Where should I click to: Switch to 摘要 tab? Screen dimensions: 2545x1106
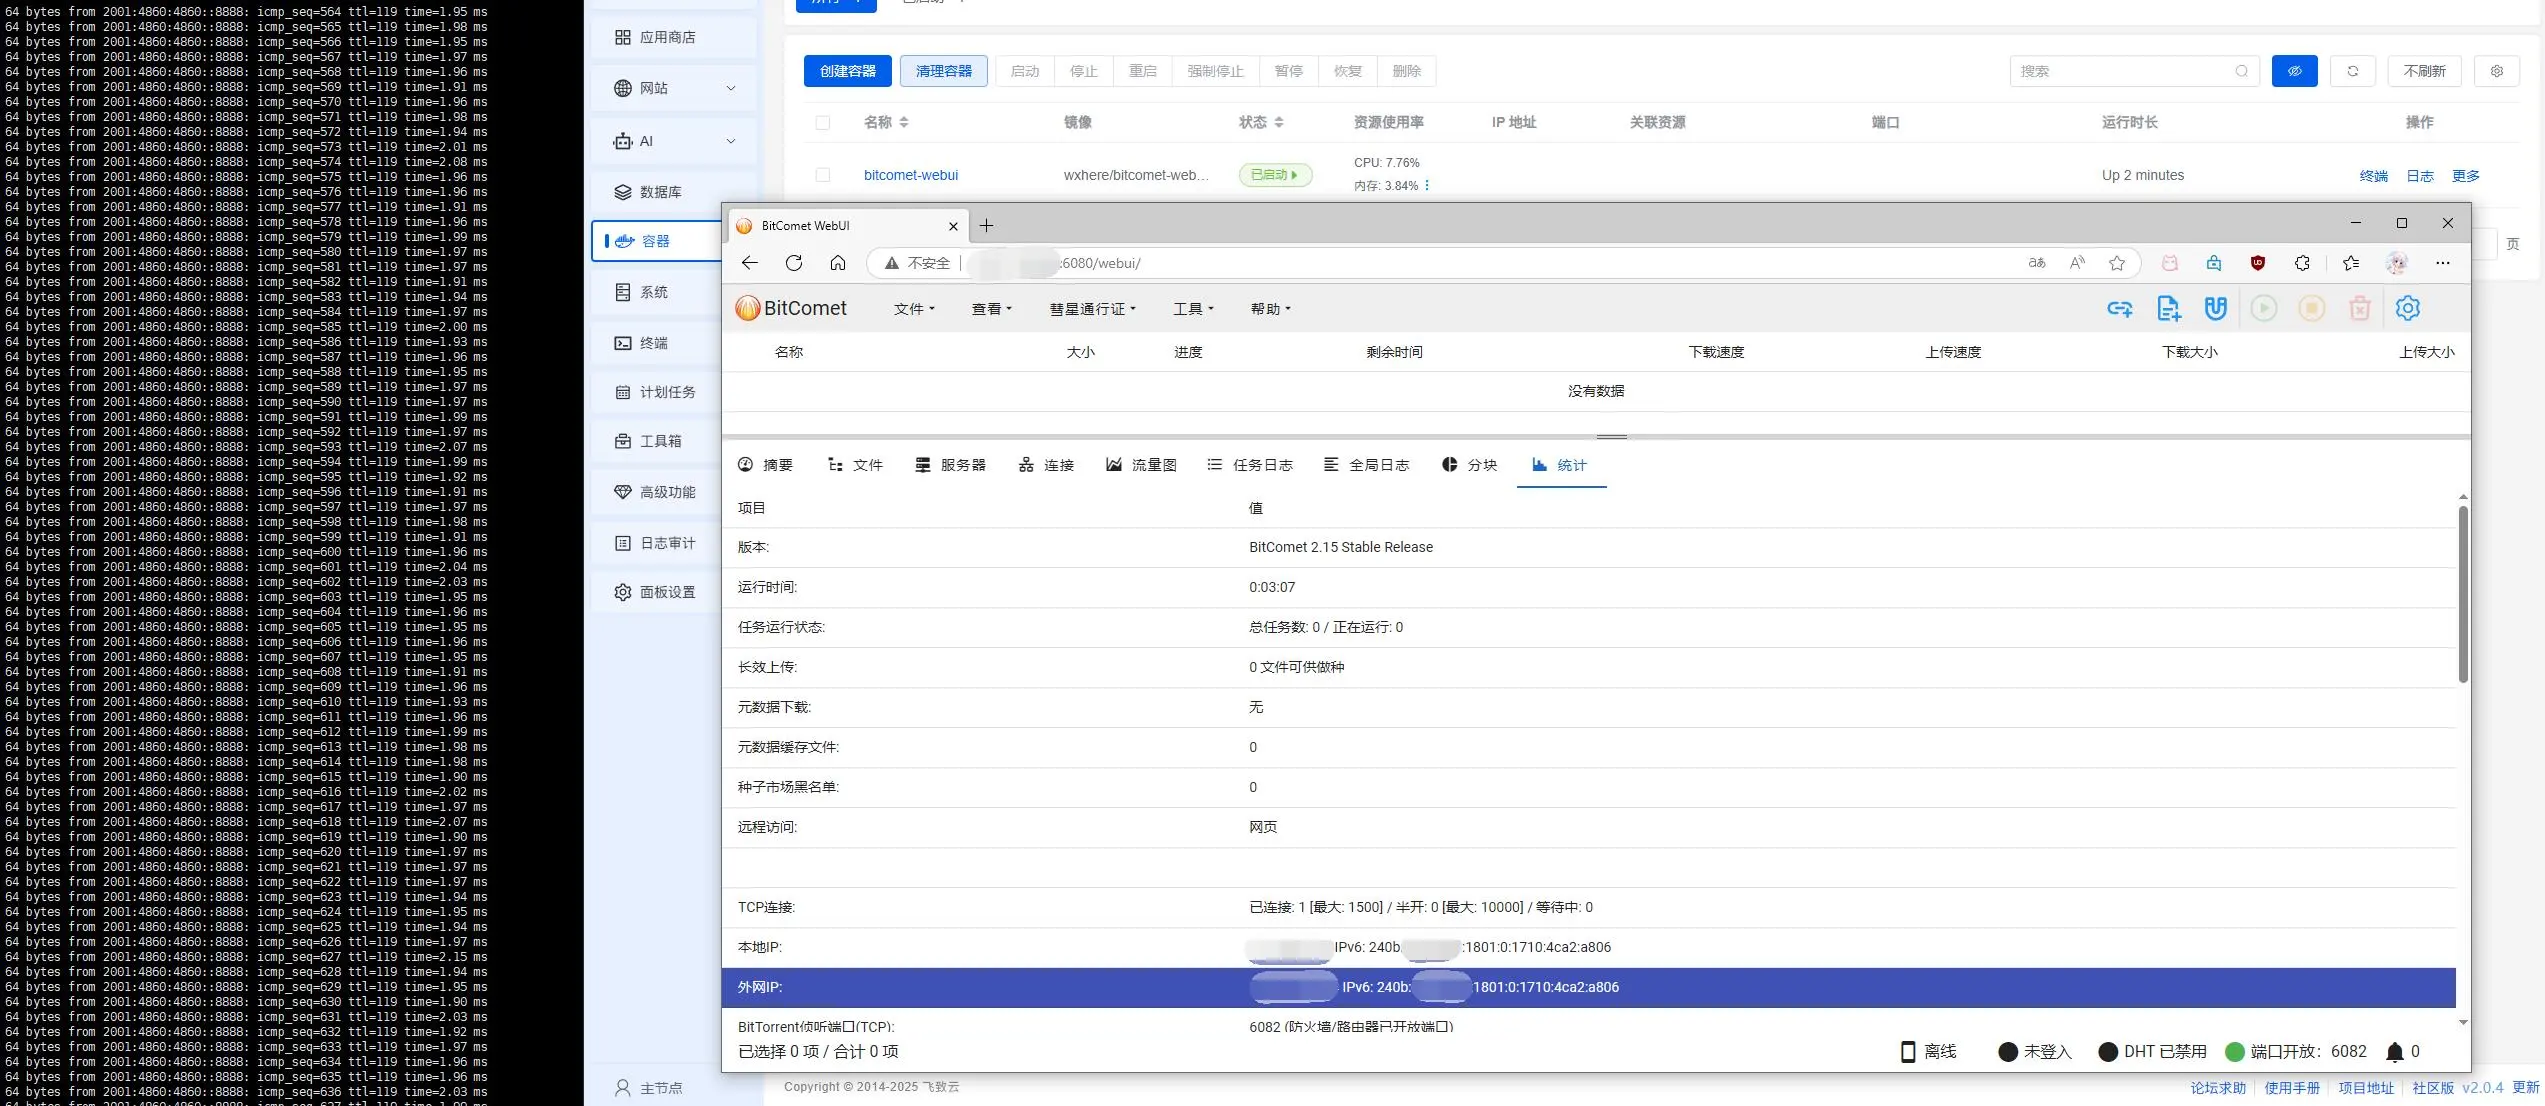(765, 465)
